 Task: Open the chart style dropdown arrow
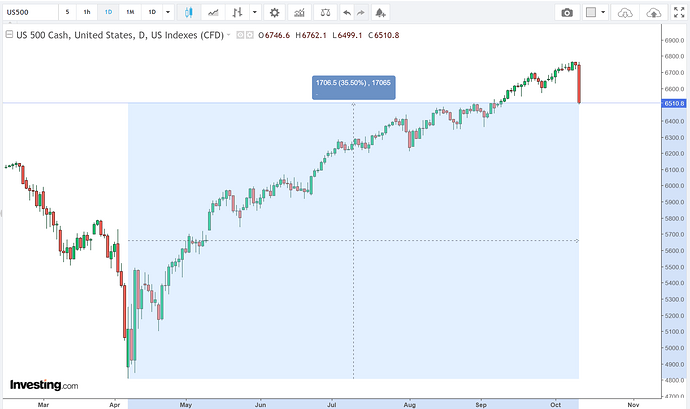(x=255, y=12)
